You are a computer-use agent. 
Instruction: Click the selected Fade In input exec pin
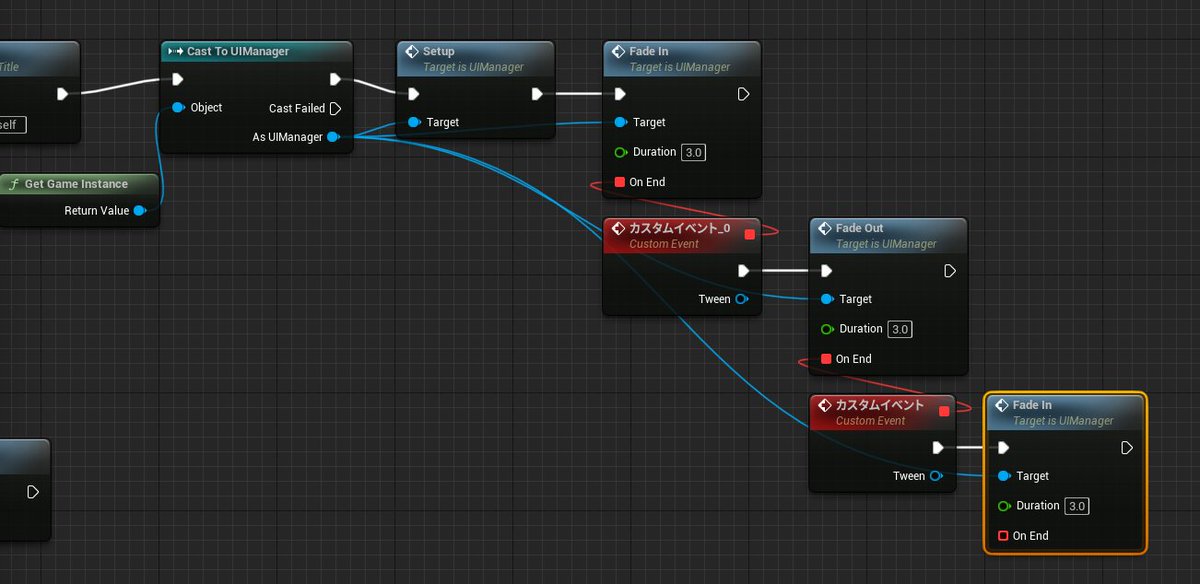(x=1003, y=448)
